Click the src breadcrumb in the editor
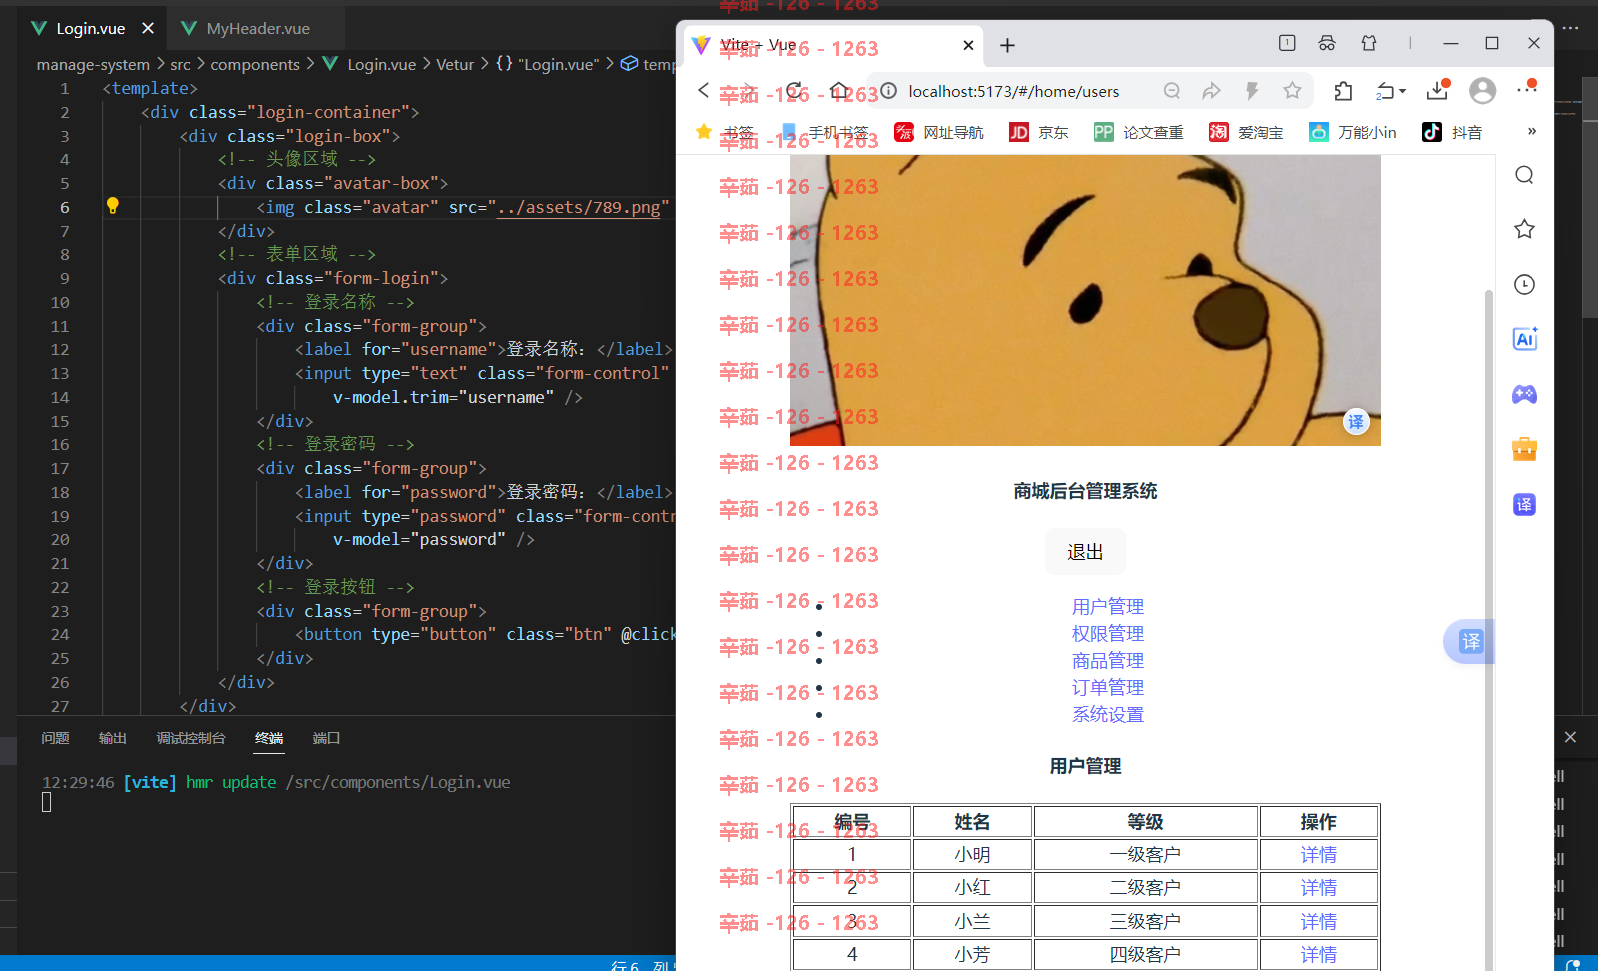 [x=180, y=64]
